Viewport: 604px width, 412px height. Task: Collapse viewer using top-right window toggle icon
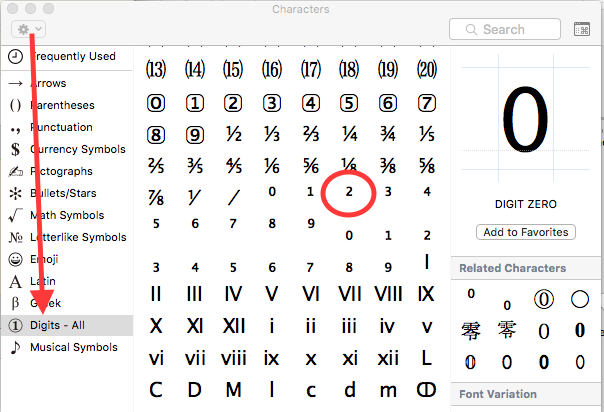pyautogui.click(x=582, y=29)
